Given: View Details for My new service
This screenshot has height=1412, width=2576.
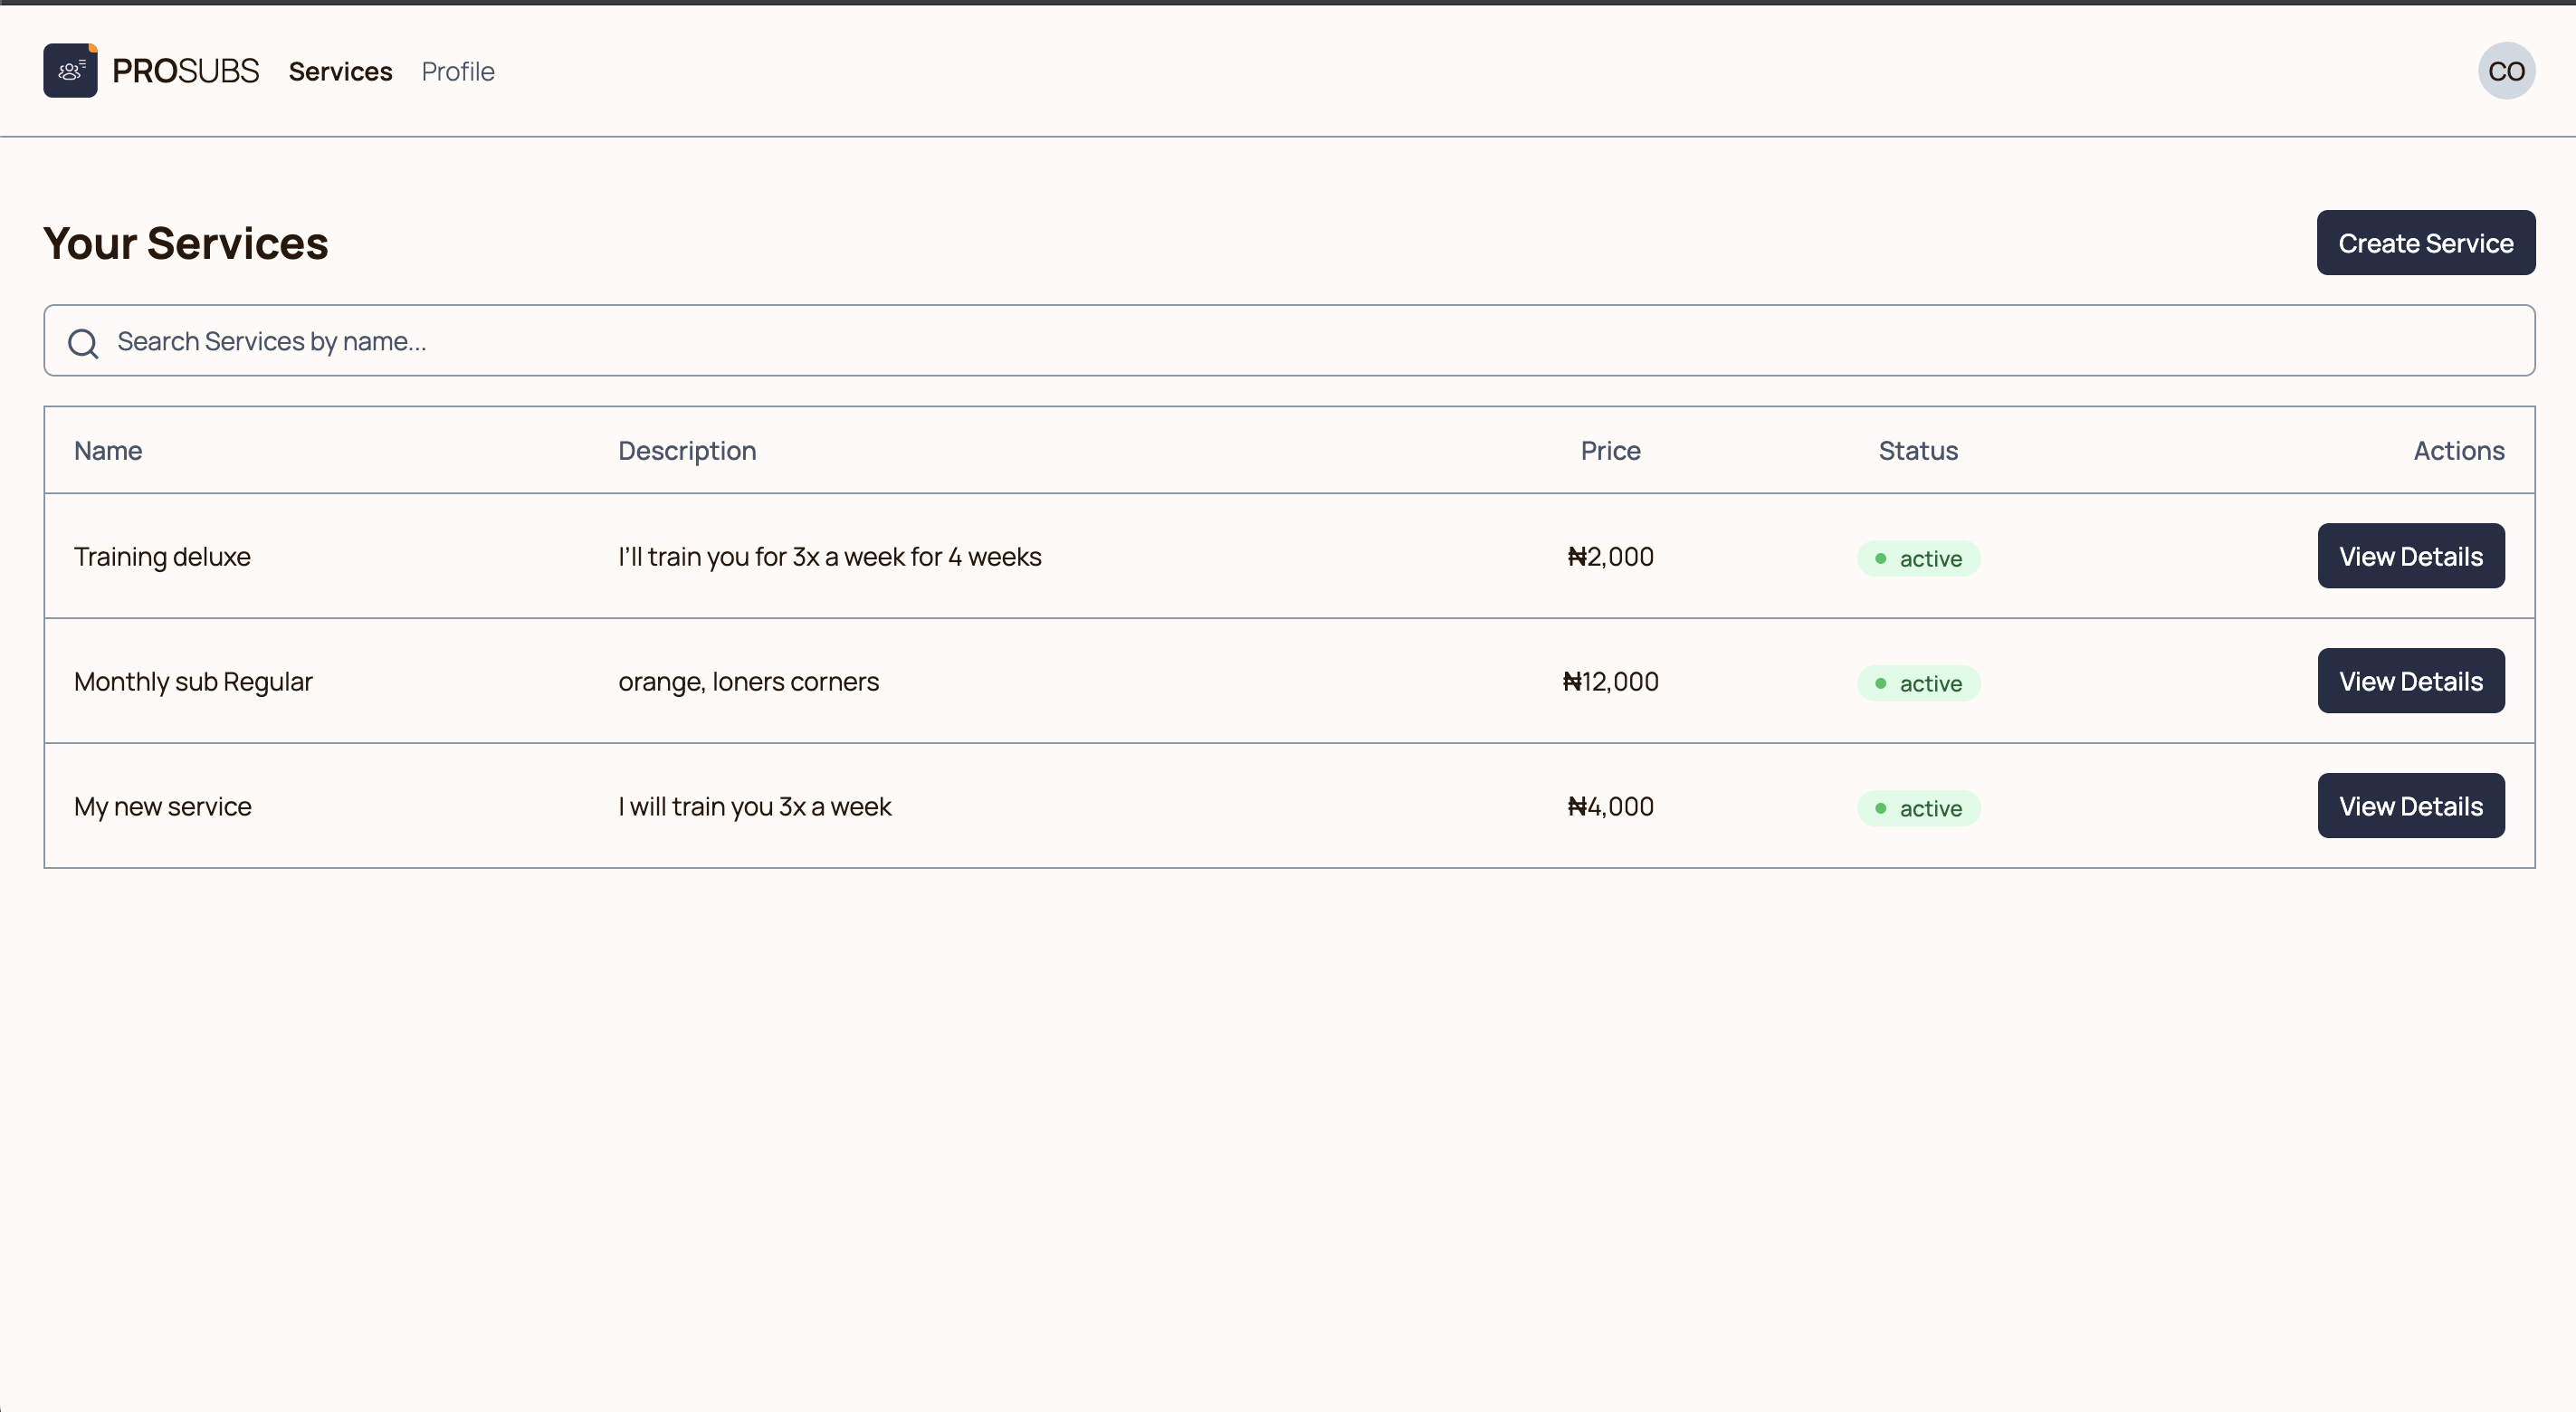Looking at the screenshot, I should pyautogui.click(x=2411, y=806).
